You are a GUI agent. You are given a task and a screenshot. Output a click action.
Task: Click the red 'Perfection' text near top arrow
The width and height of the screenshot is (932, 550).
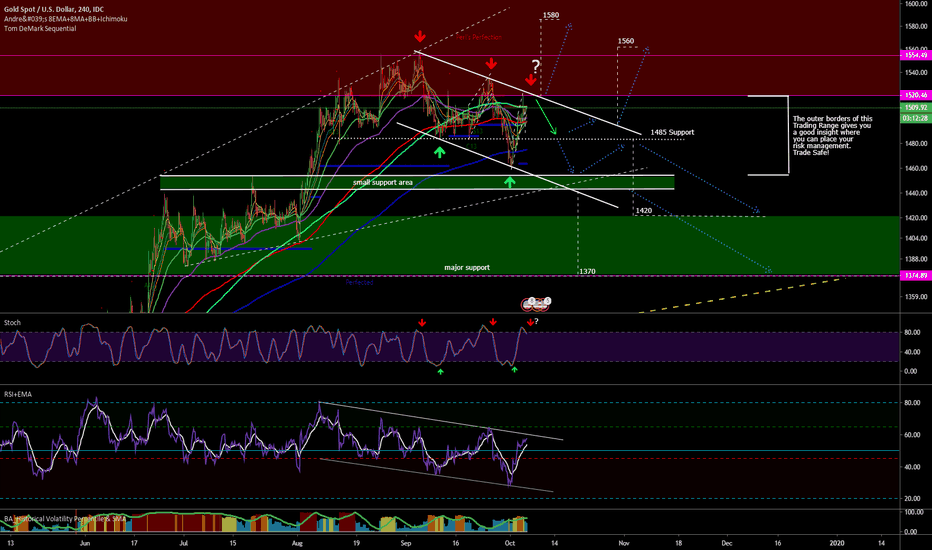click(479, 37)
